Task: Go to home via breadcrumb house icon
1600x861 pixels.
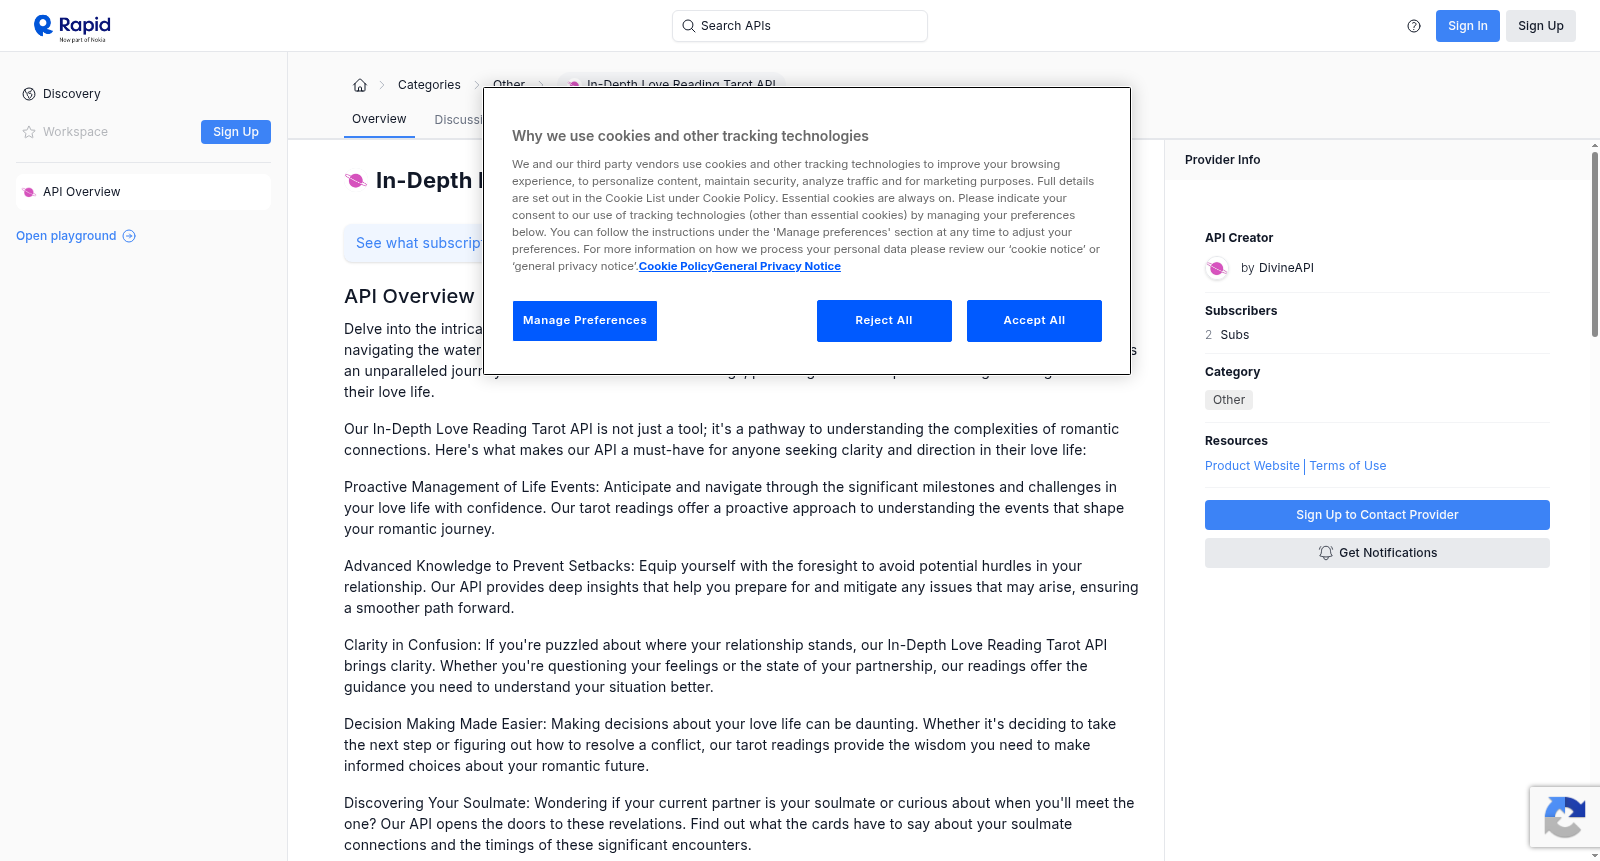Action: [360, 85]
